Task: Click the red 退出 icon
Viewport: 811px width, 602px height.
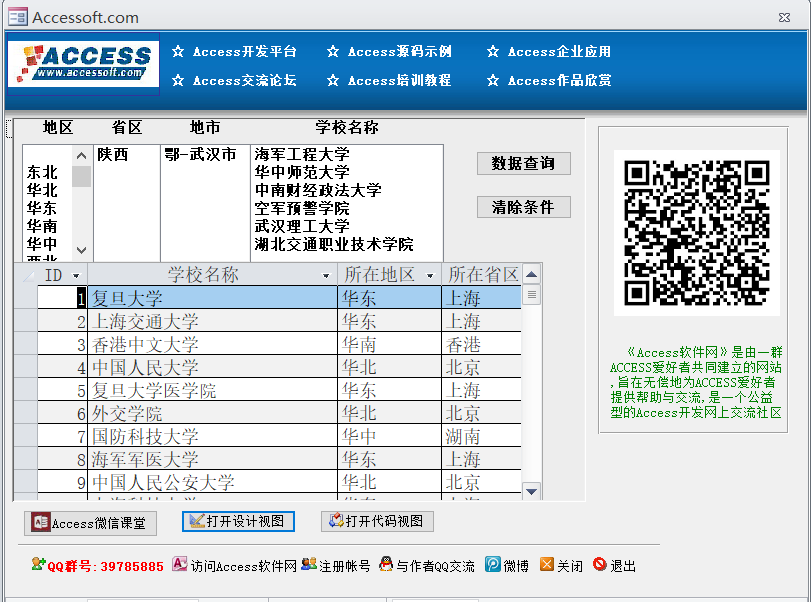Action: (599, 564)
